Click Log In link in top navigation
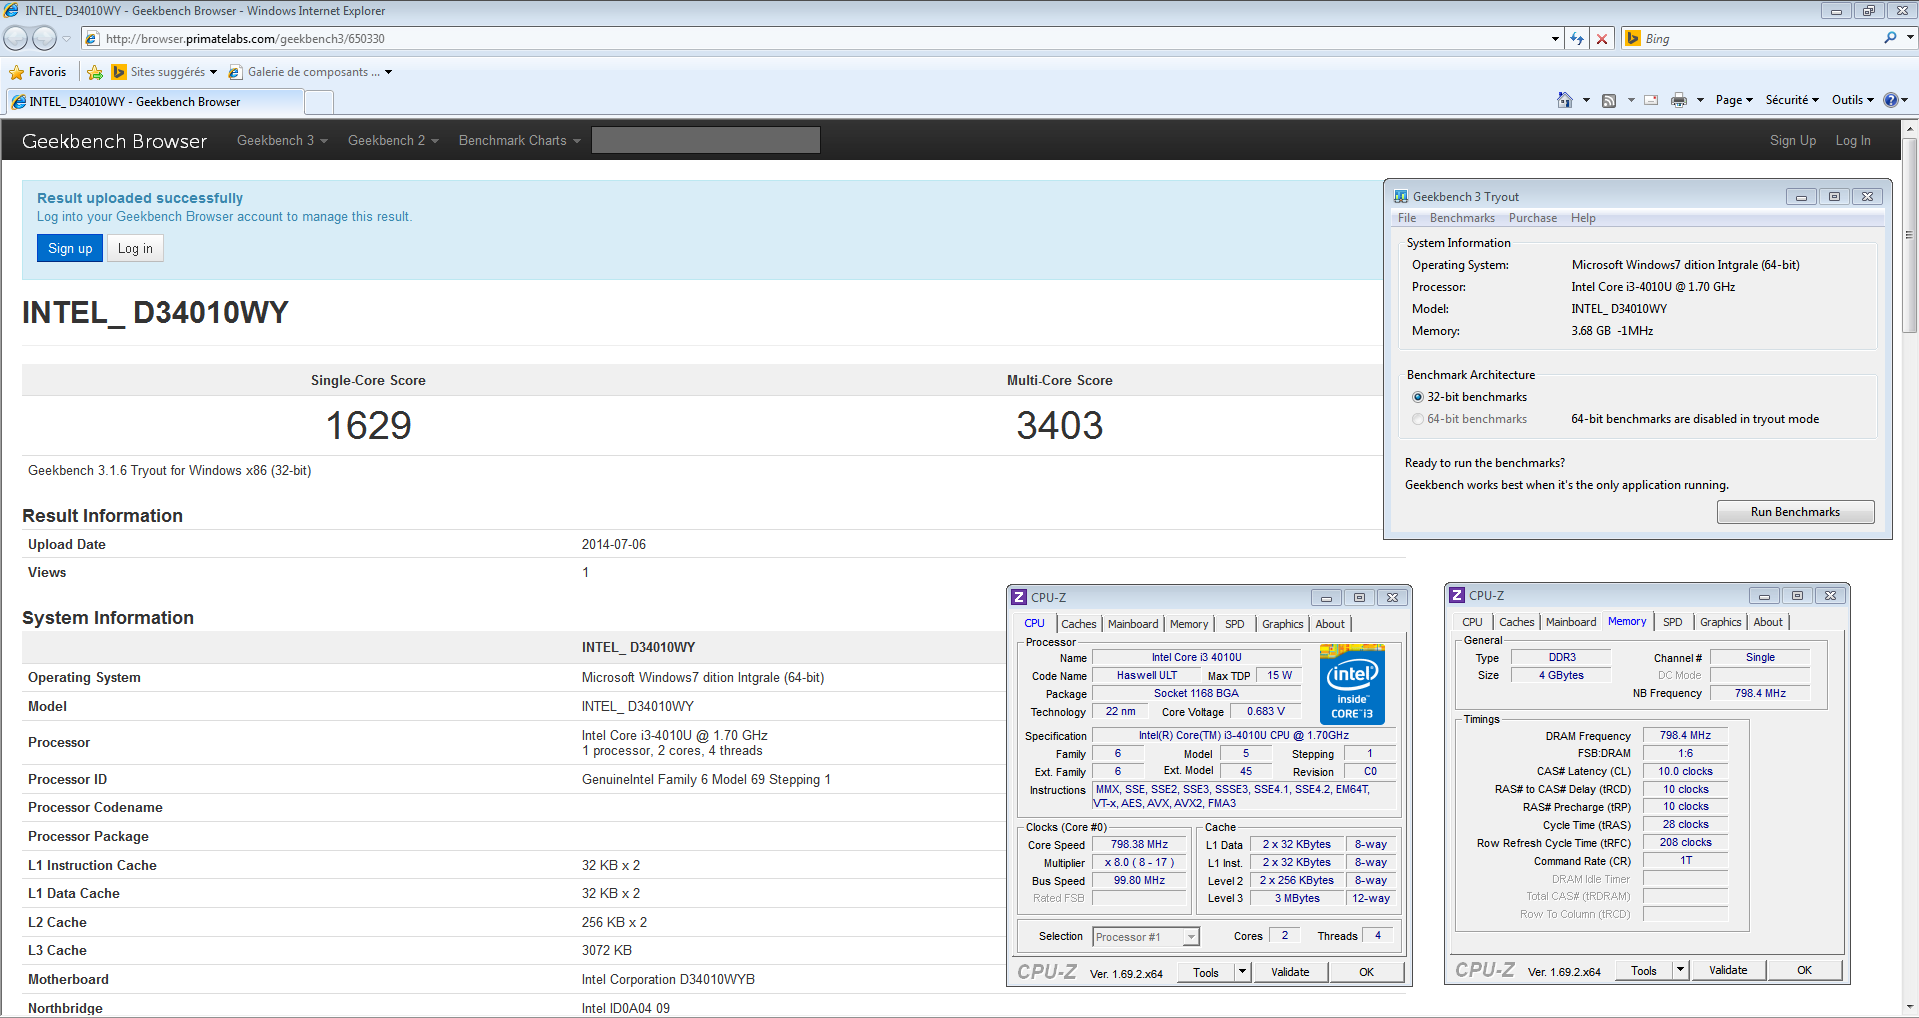Image resolution: width=1919 pixels, height=1018 pixels. point(1853,141)
